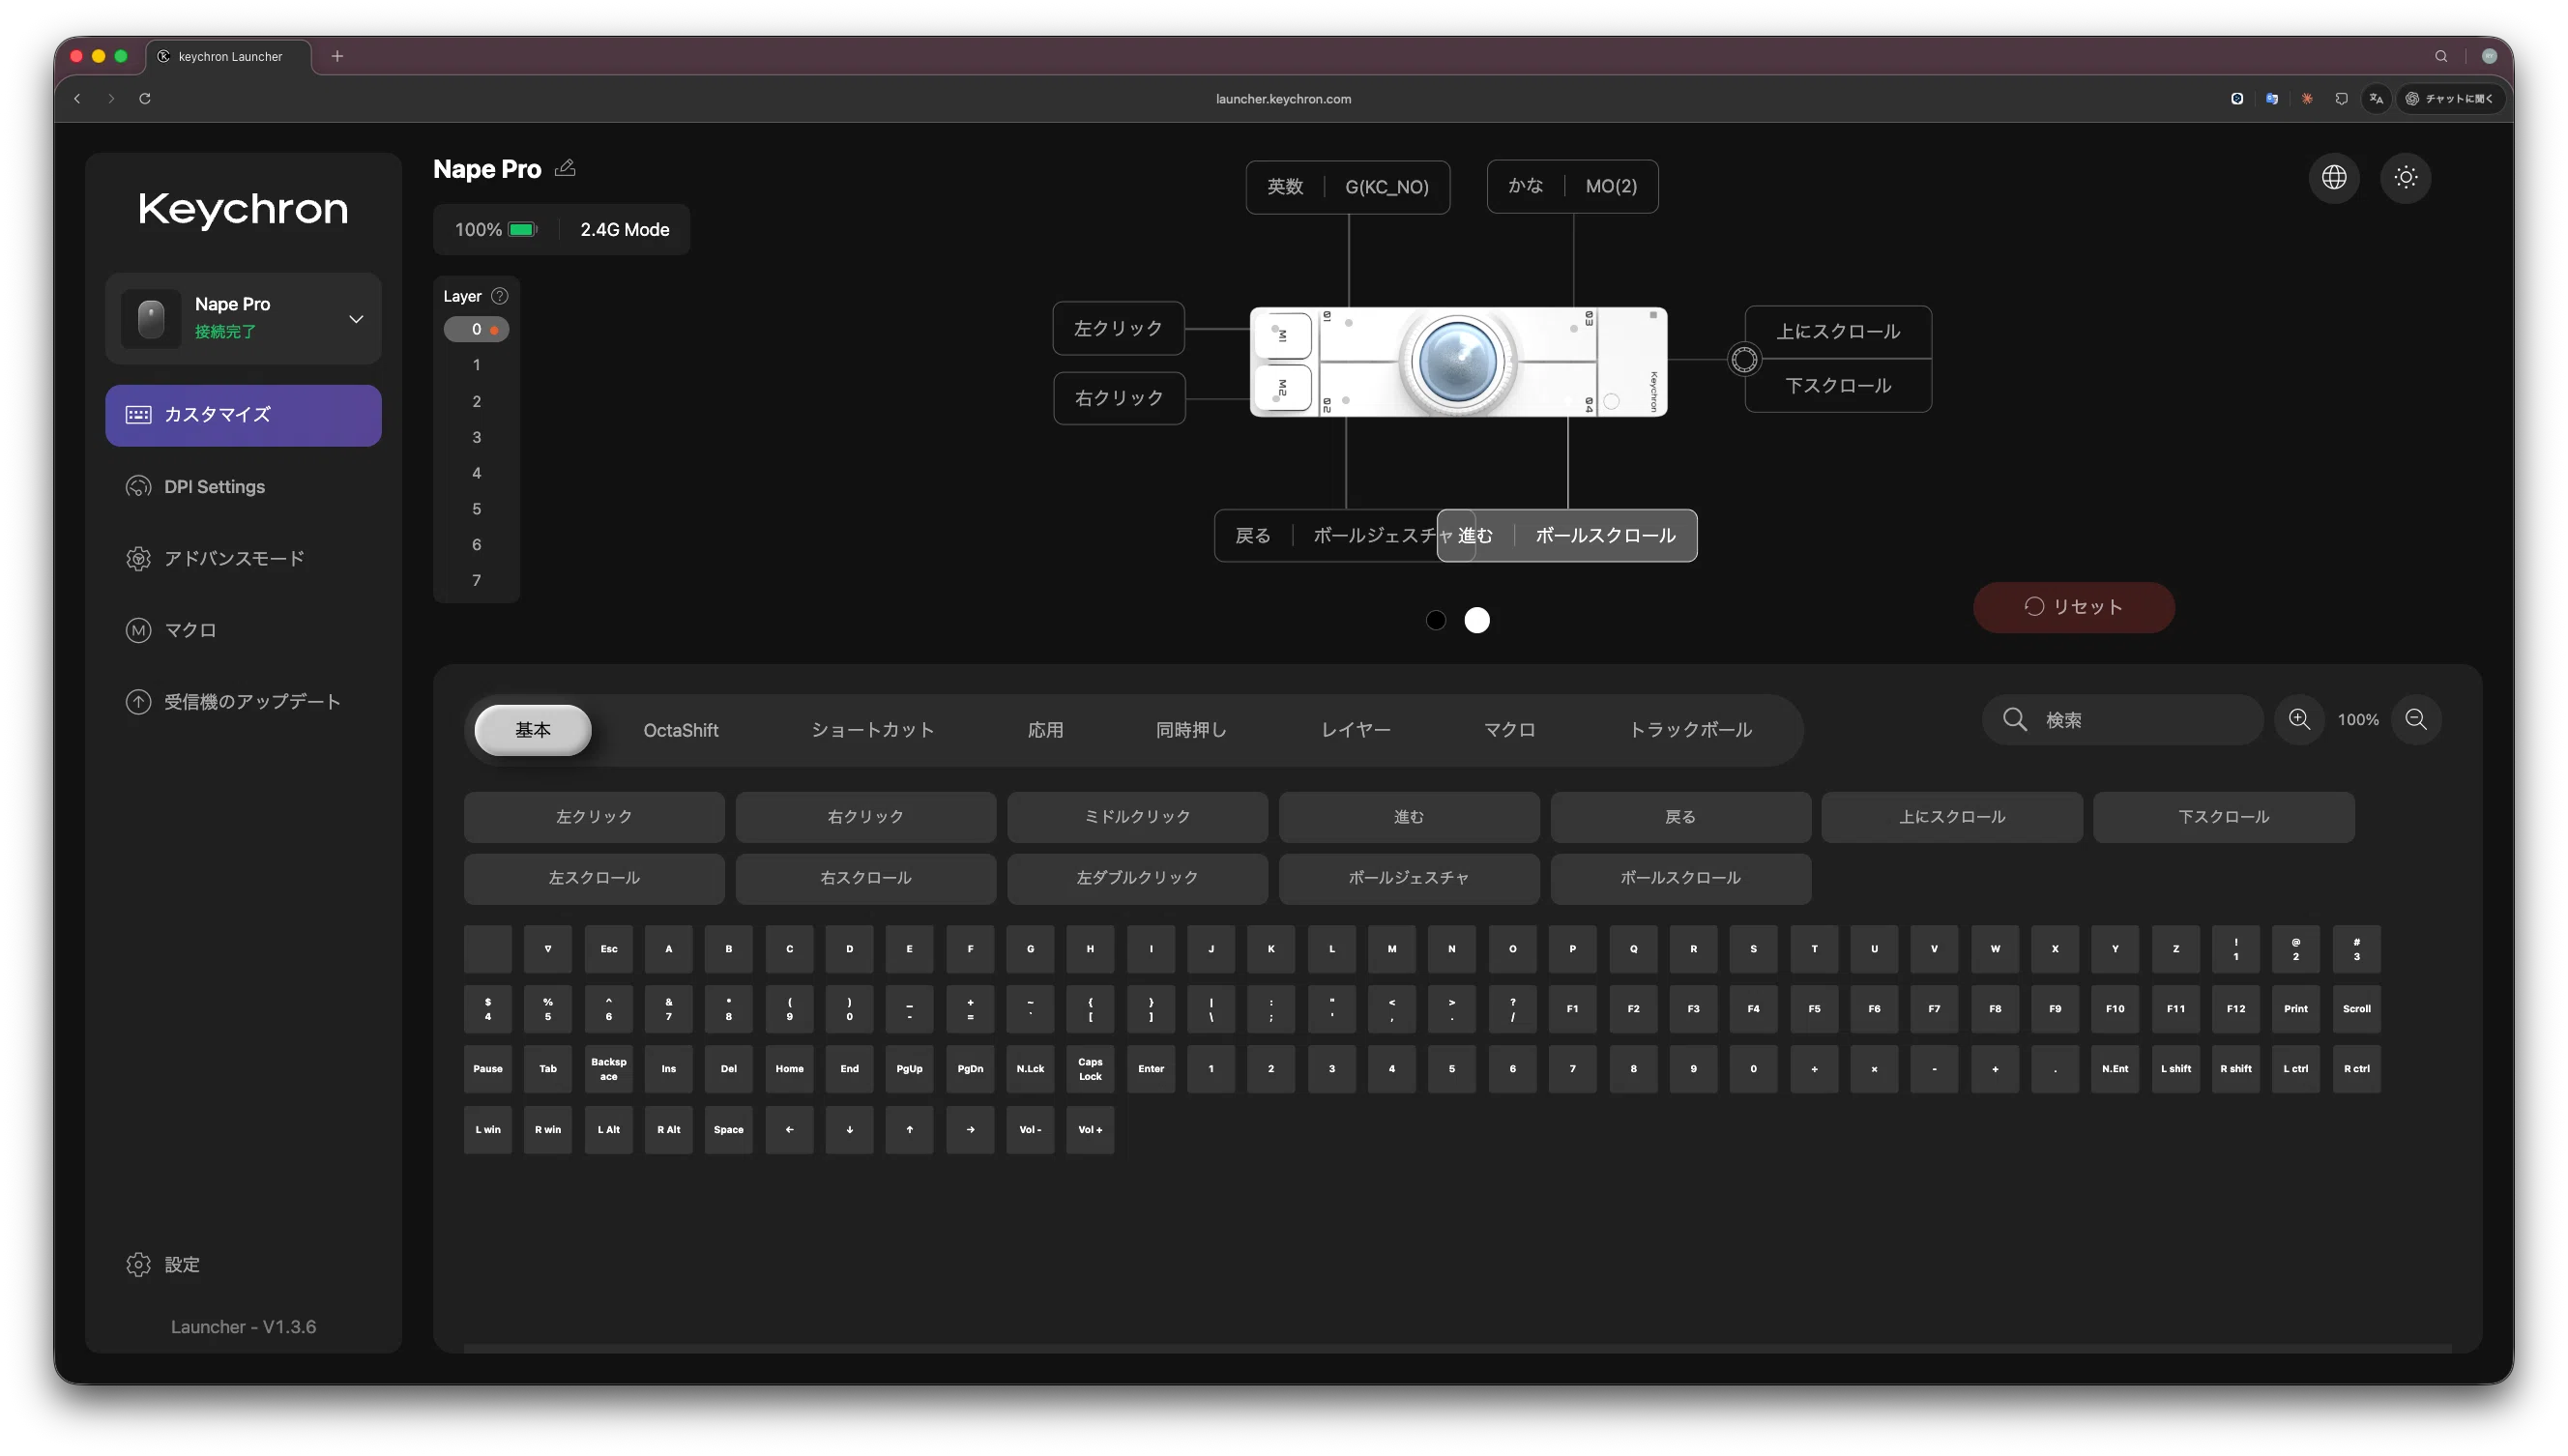Expand the Nape Pro device dropdown
2568x1456 pixels.
[356, 318]
